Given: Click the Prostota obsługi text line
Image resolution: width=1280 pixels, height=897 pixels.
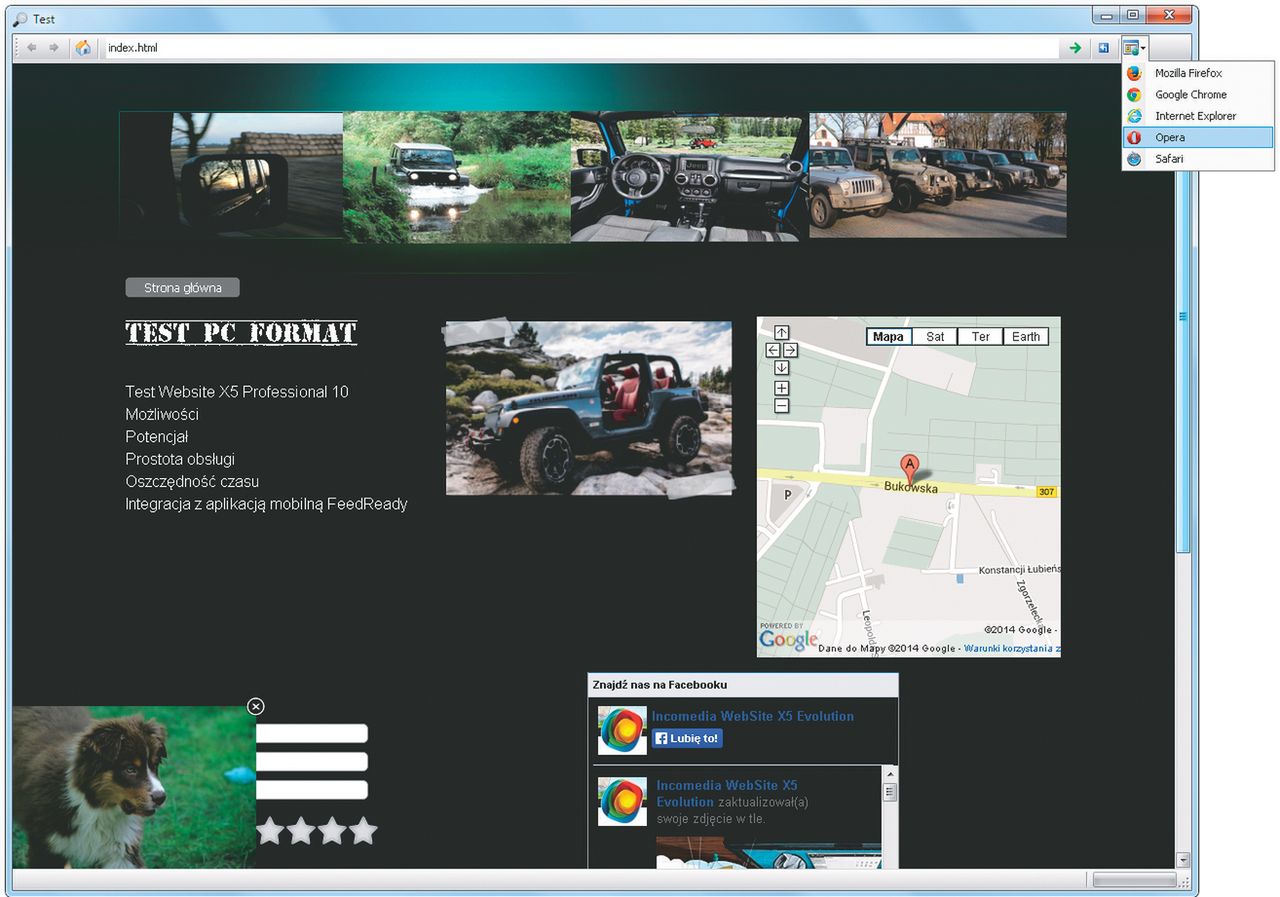Looking at the screenshot, I should pos(180,459).
